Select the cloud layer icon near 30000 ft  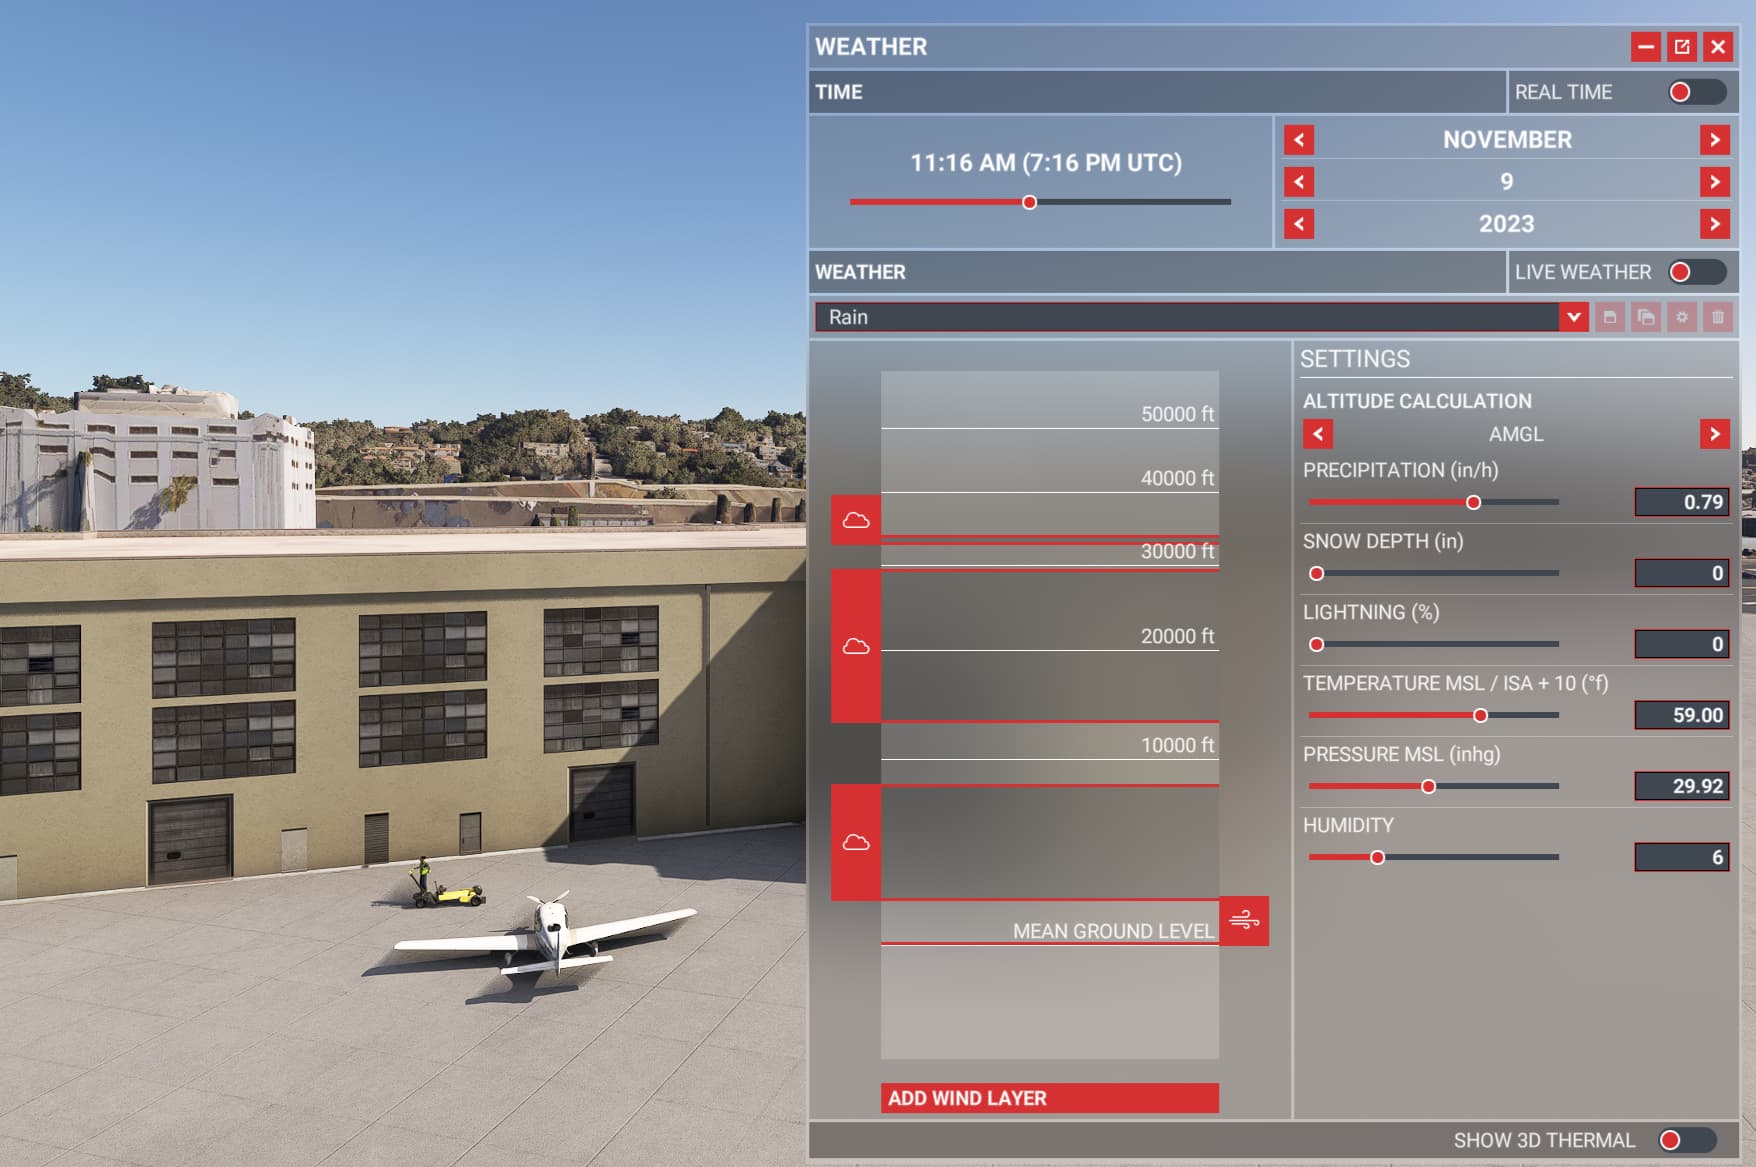(856, 520)
